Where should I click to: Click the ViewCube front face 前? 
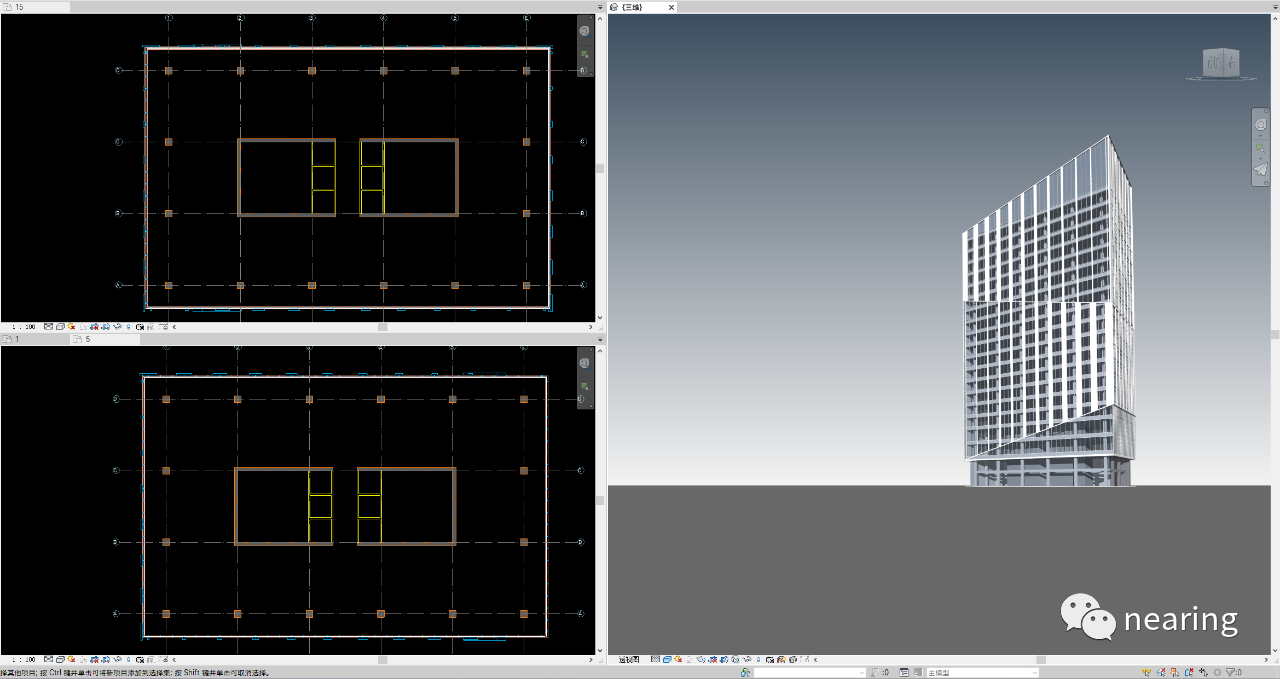[x=1213, y=63]
